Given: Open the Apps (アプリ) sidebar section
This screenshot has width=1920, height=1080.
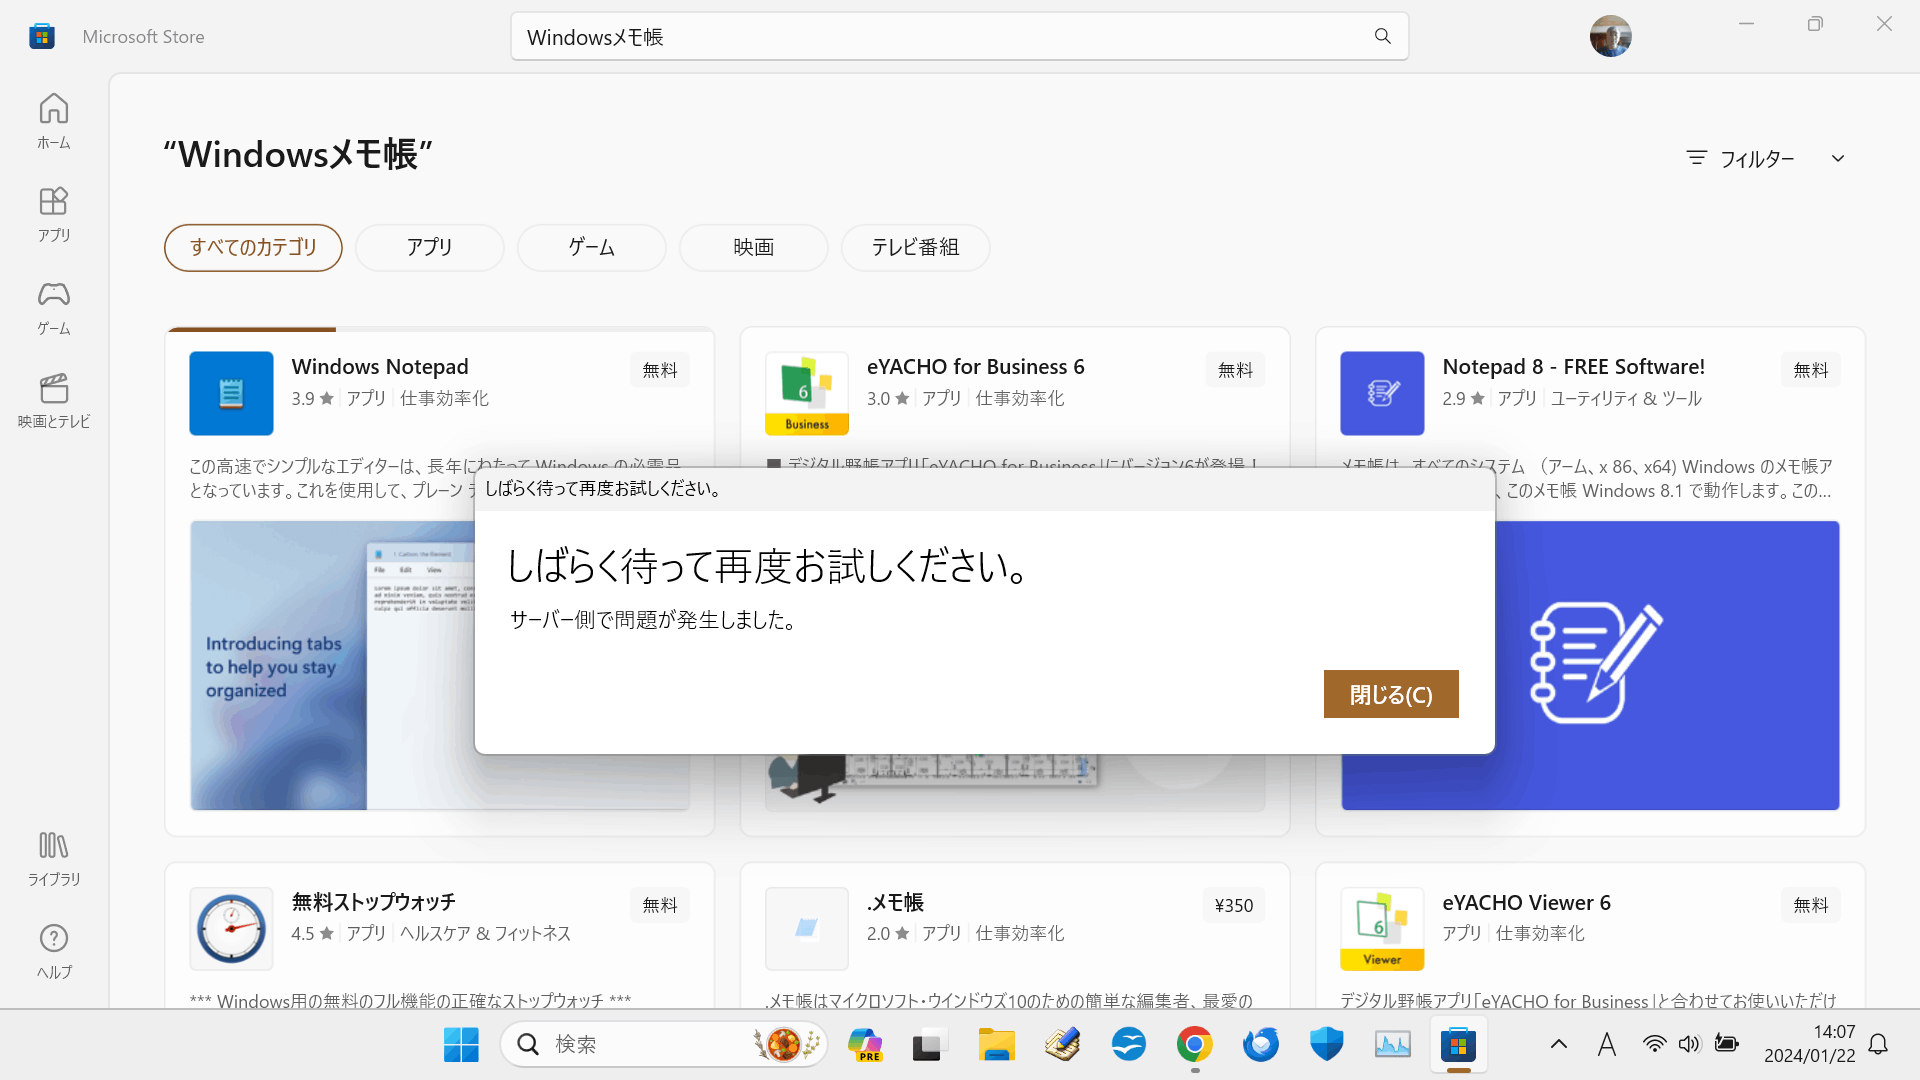Looking at the screenshot, I should point(54,213).
